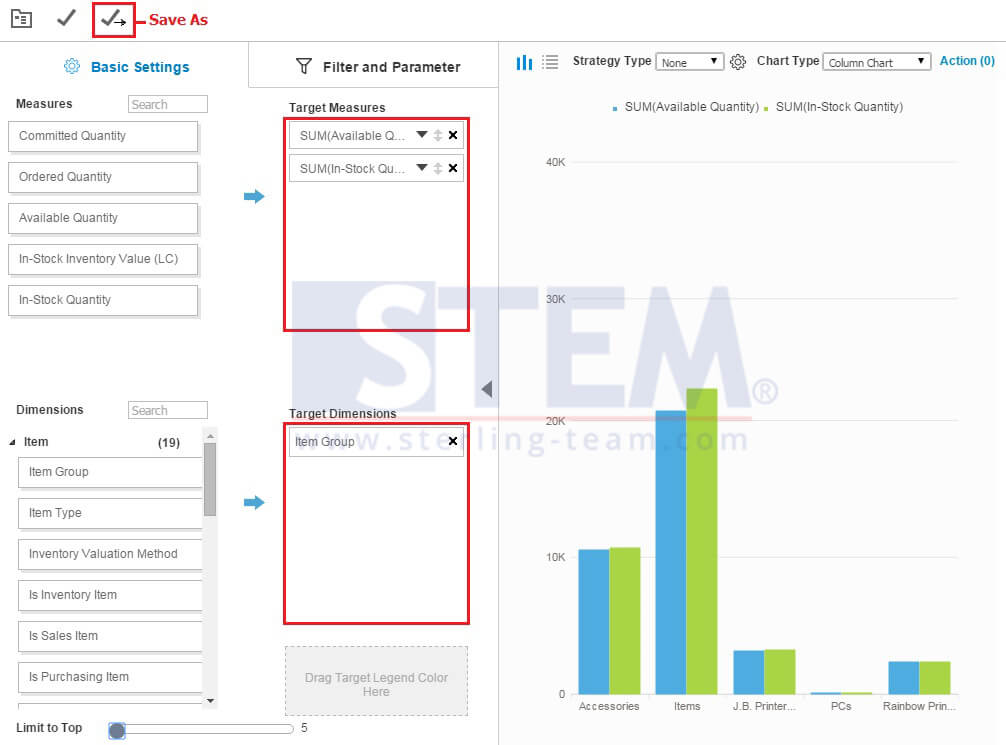Click the Dimensions search field

coord(167,410)
